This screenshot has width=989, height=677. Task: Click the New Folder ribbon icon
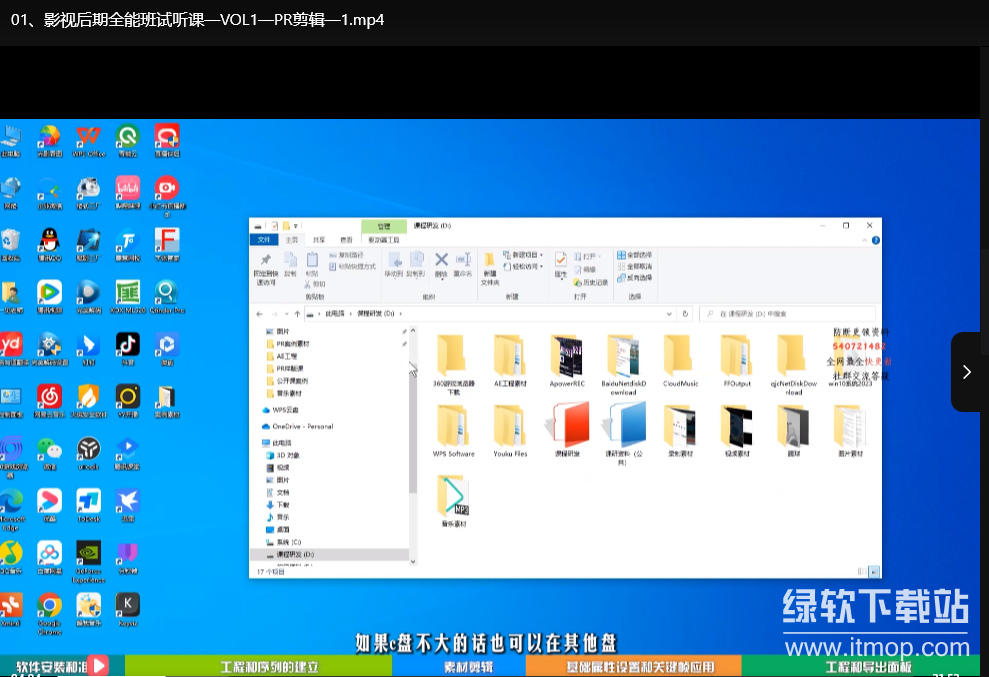click(489, 269)
